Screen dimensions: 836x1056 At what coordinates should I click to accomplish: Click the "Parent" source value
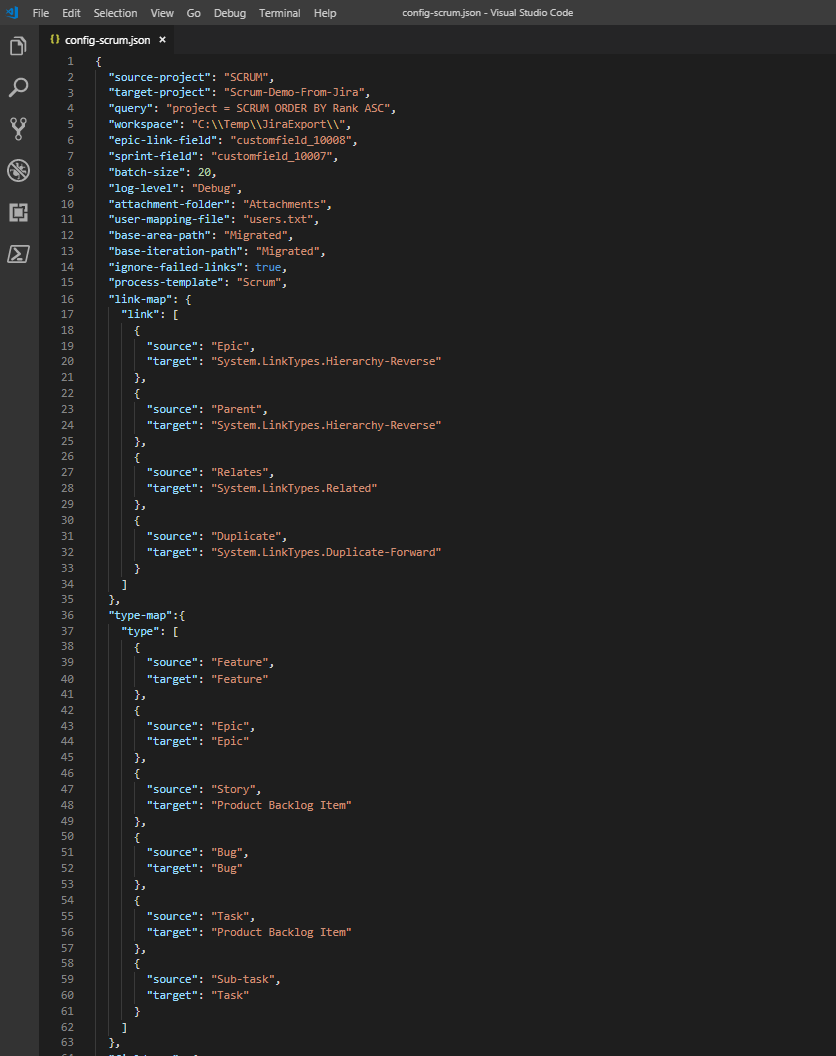236,409
